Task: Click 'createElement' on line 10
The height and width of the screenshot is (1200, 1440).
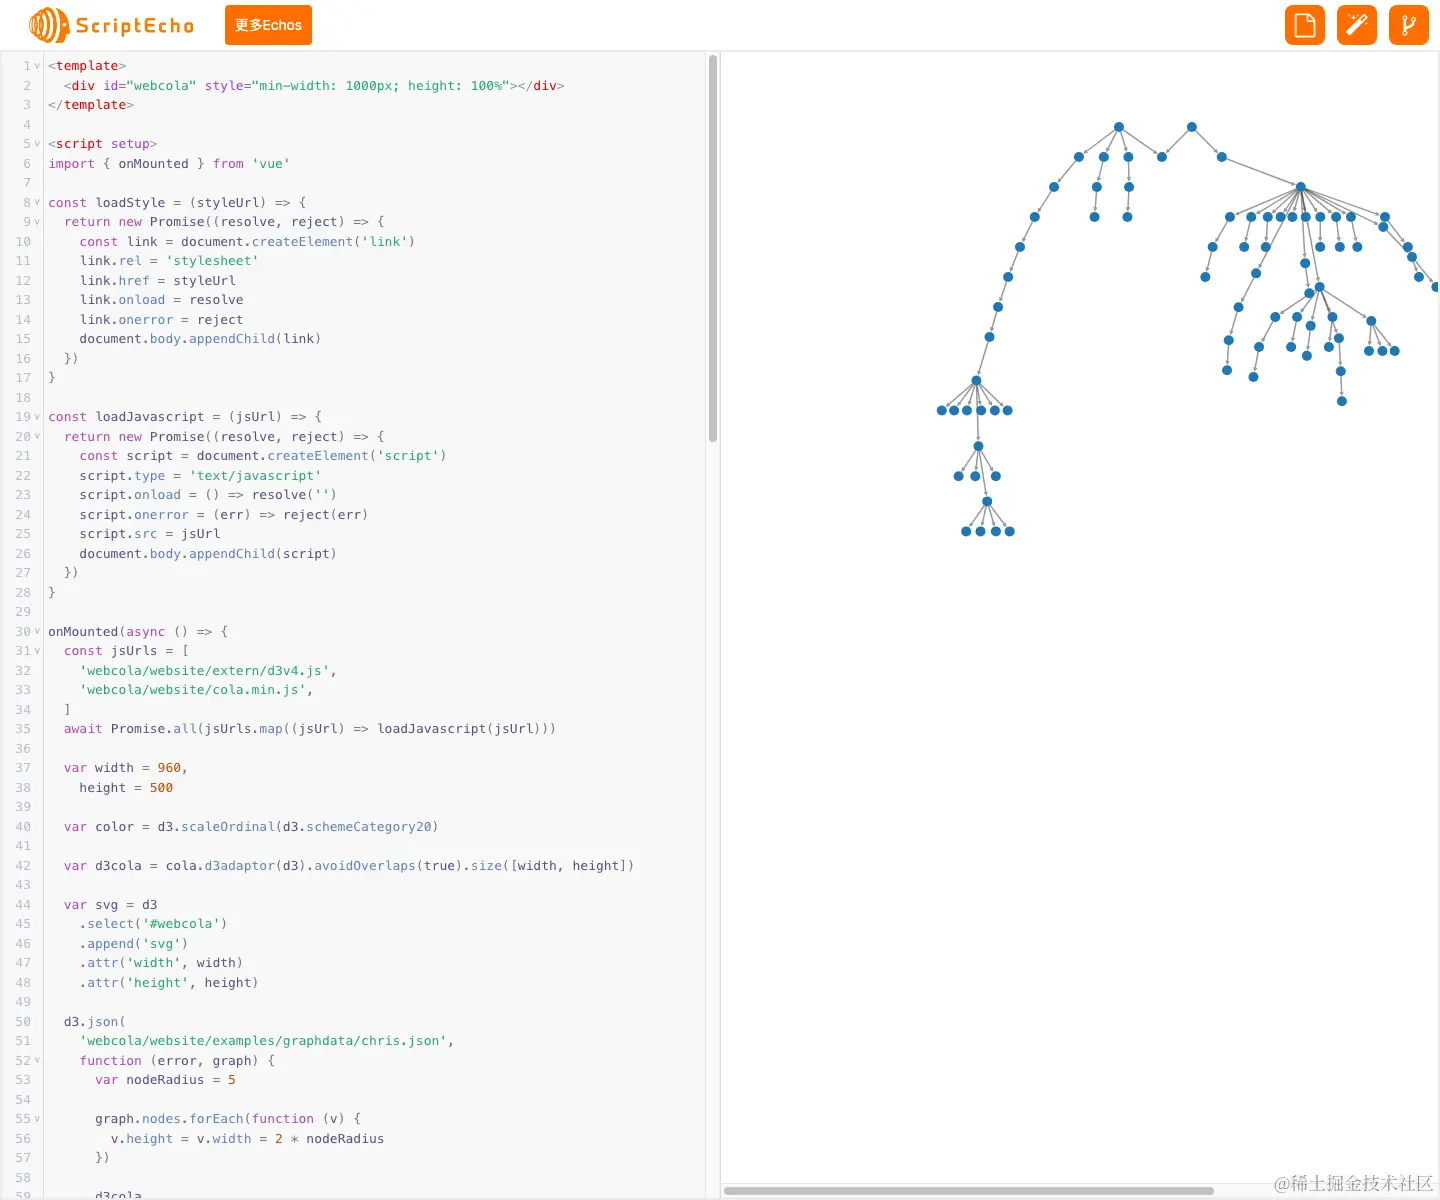Action: coord(302,242)
